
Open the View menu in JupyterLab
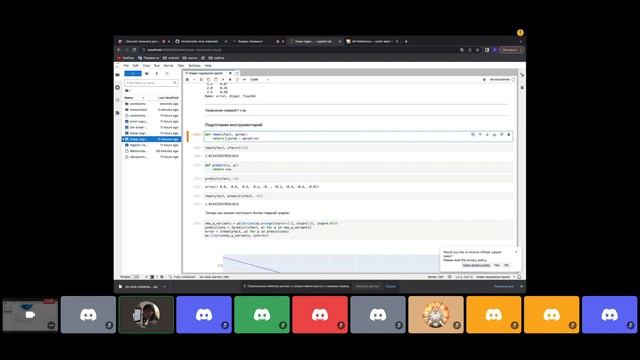click(146, 65)
